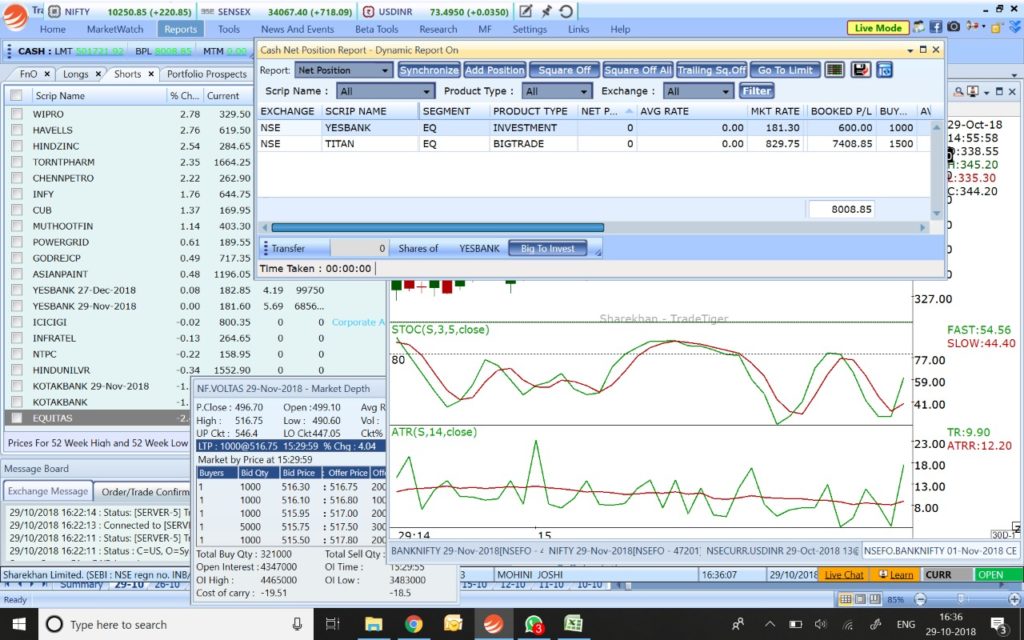Close the FnO tab
This screenshot has width=1024, height=640.
tap(47, 74)
